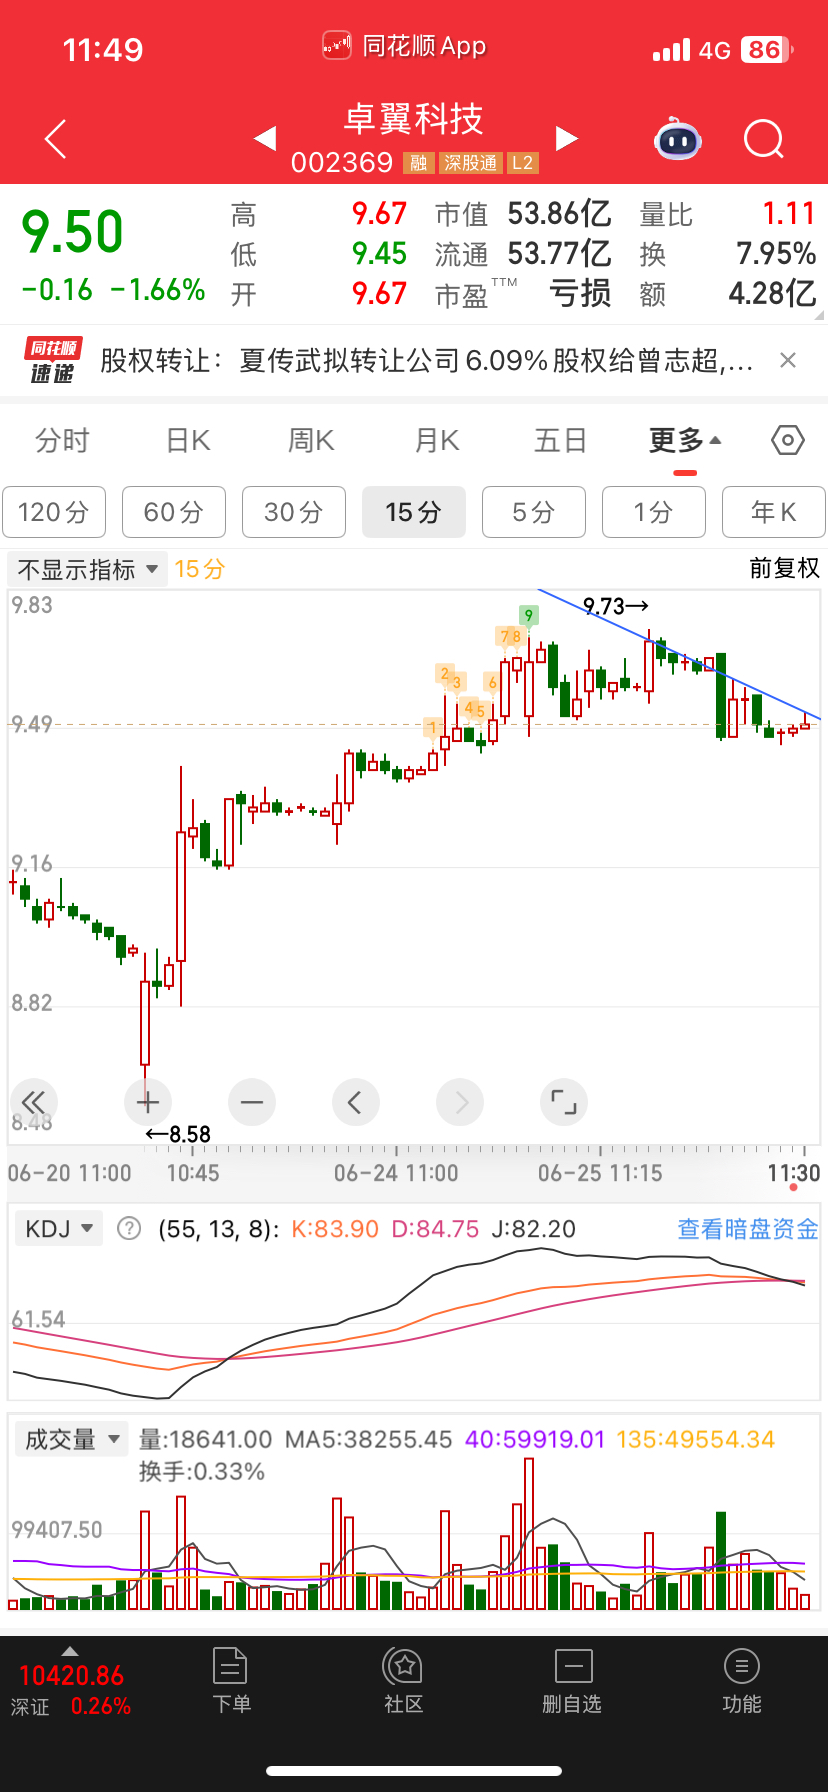Open 下单 order icon
828x1792 pixels.
tap(231, 1681)
